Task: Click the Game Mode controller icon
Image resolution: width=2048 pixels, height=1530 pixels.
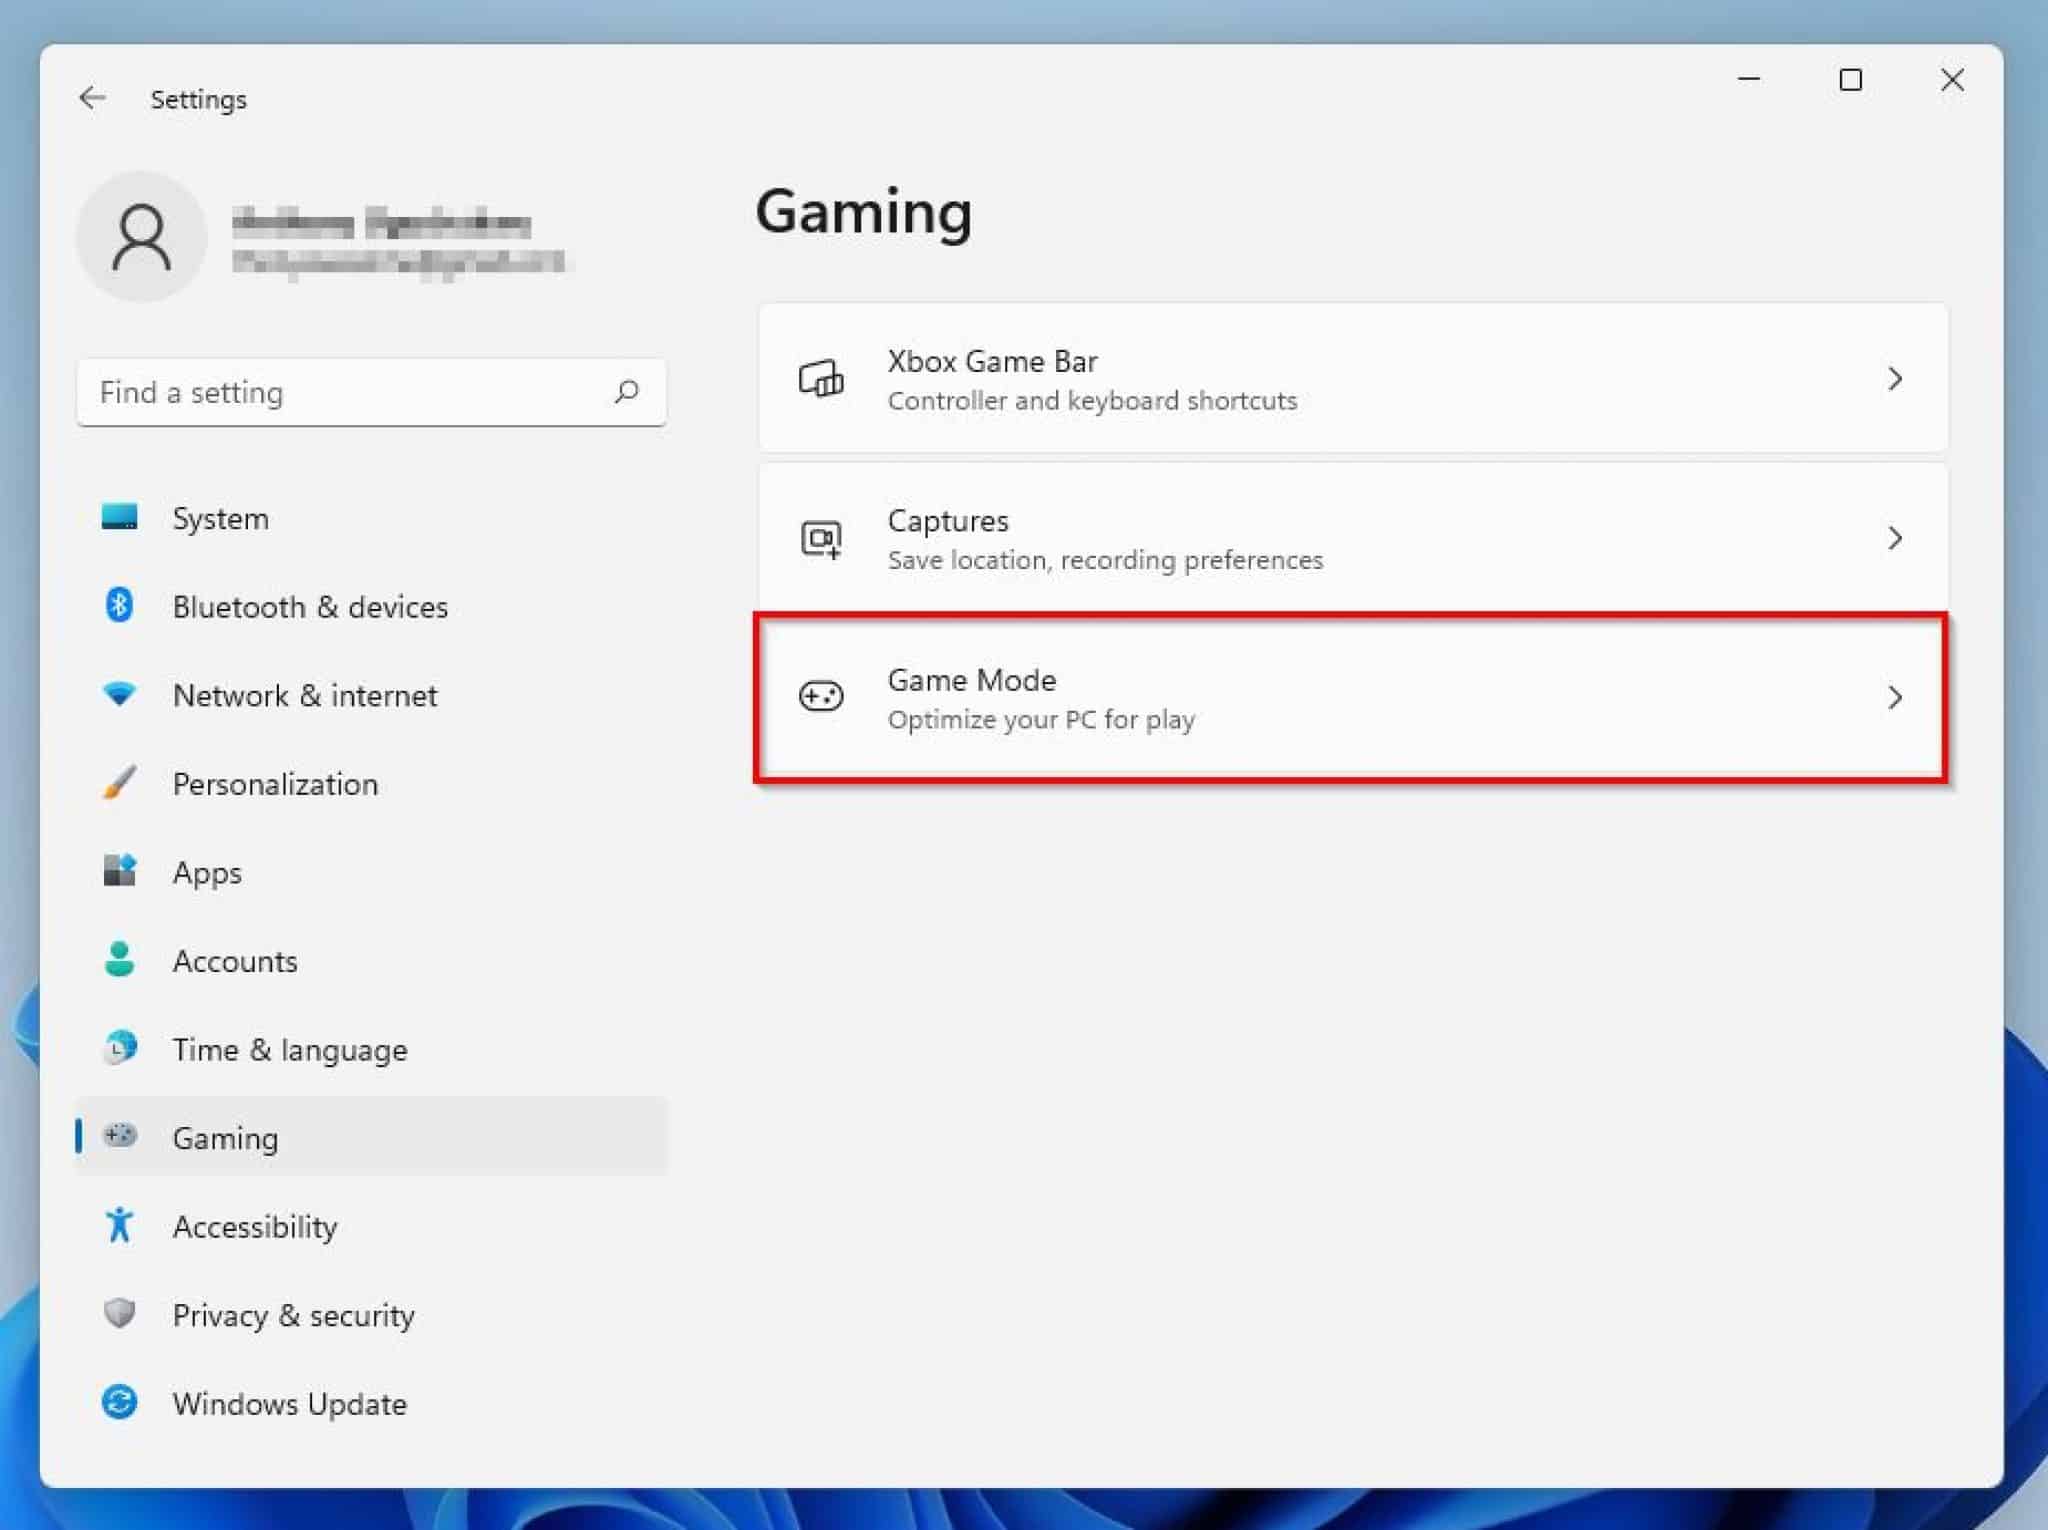Action: 821,696
